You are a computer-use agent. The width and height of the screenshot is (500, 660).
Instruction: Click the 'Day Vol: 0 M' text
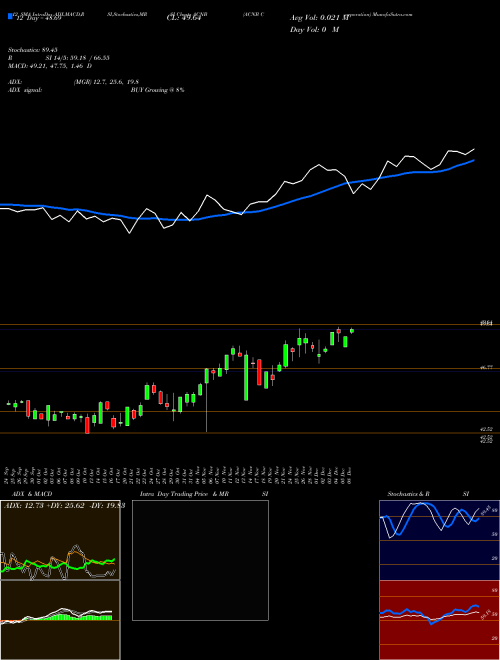click(314, 29)
